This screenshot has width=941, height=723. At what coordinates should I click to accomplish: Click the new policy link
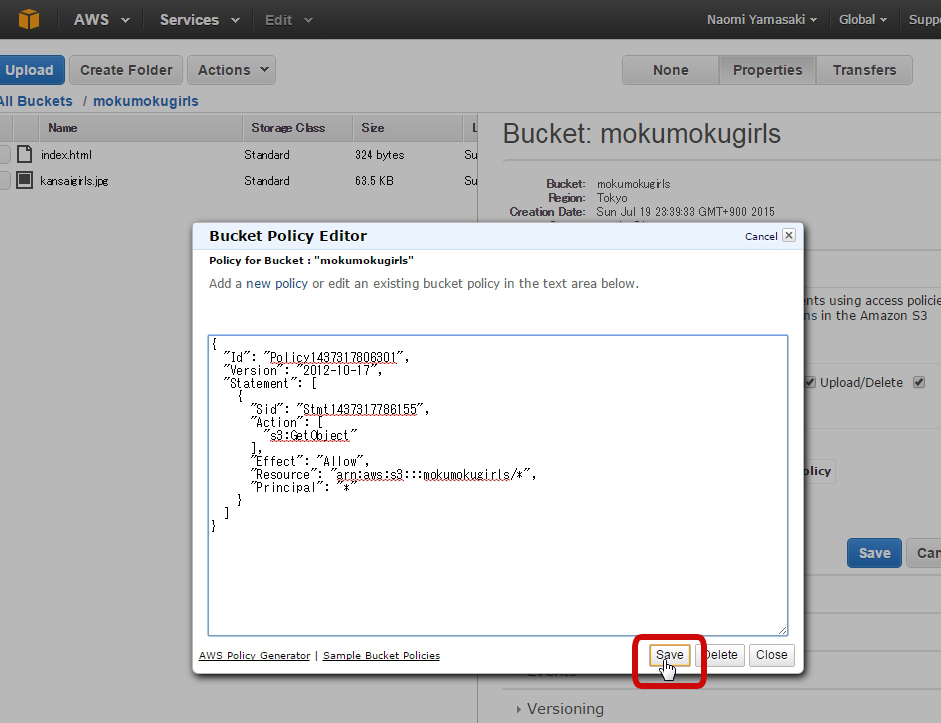tap(277, 283)
